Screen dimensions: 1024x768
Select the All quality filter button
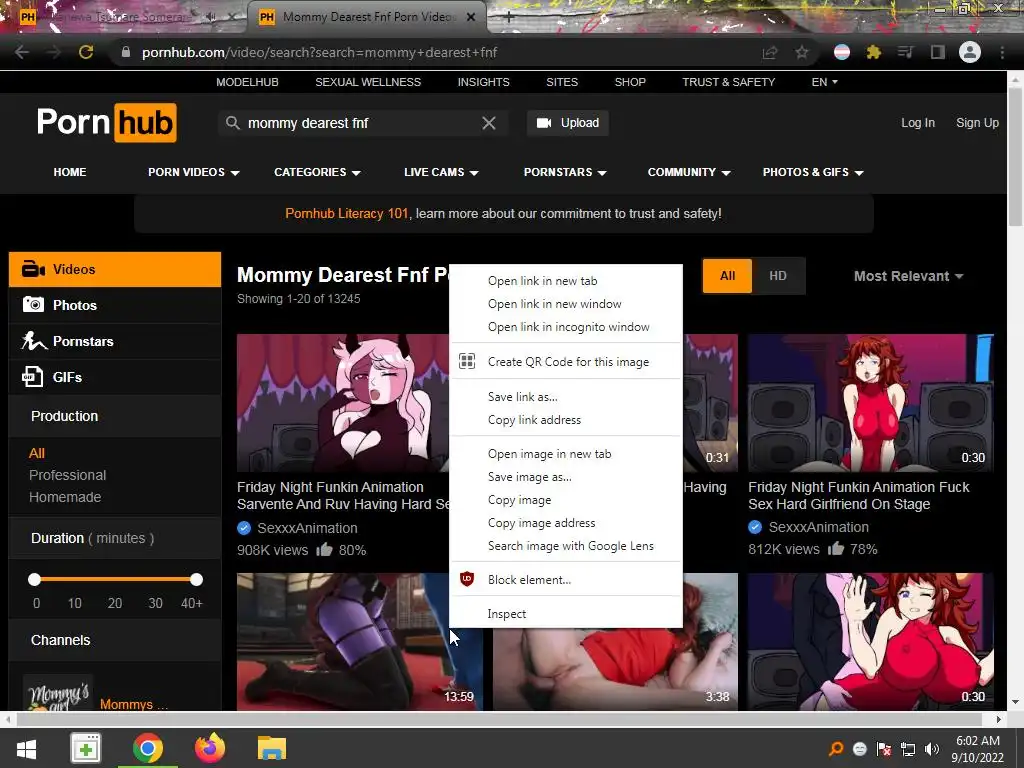pyautogui.click(x=728, y=276)
